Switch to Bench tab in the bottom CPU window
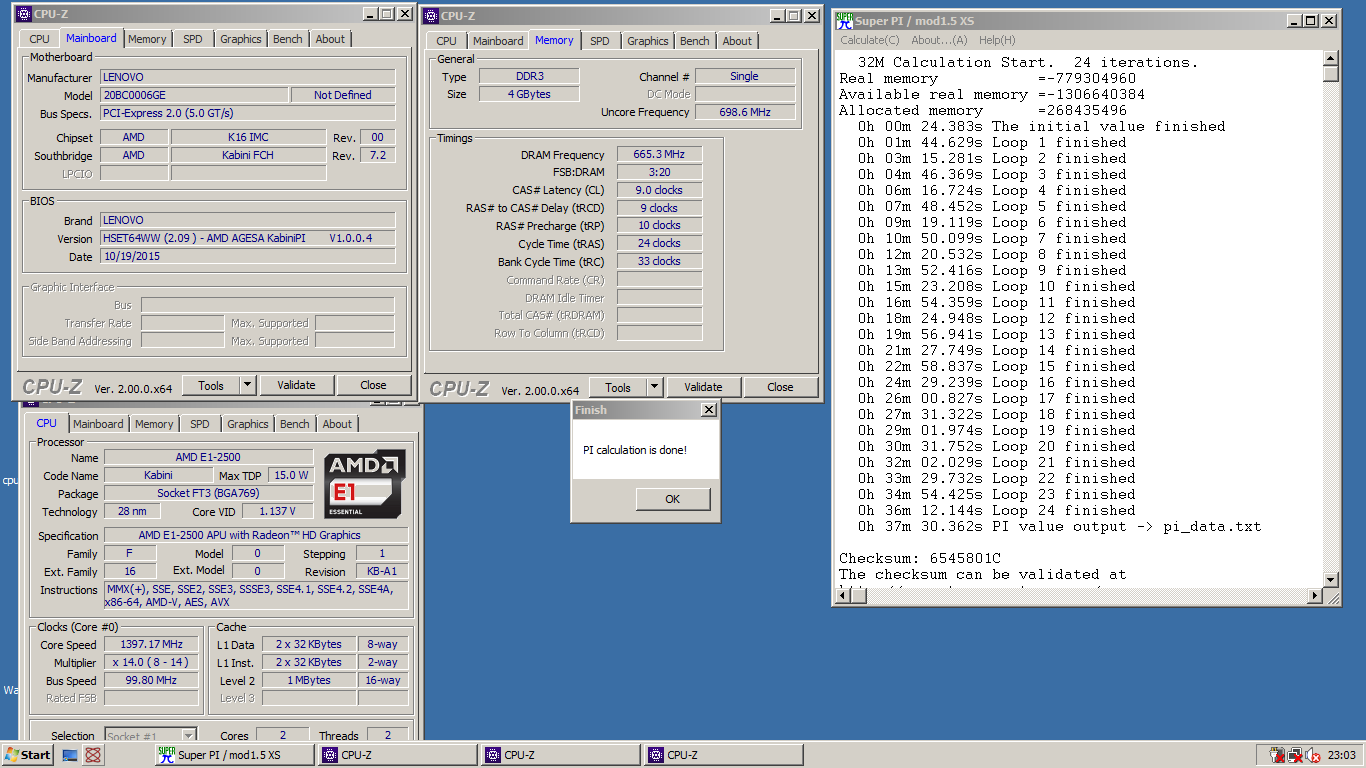Viewport: 1366px width, 768px height. coord(295,424)
